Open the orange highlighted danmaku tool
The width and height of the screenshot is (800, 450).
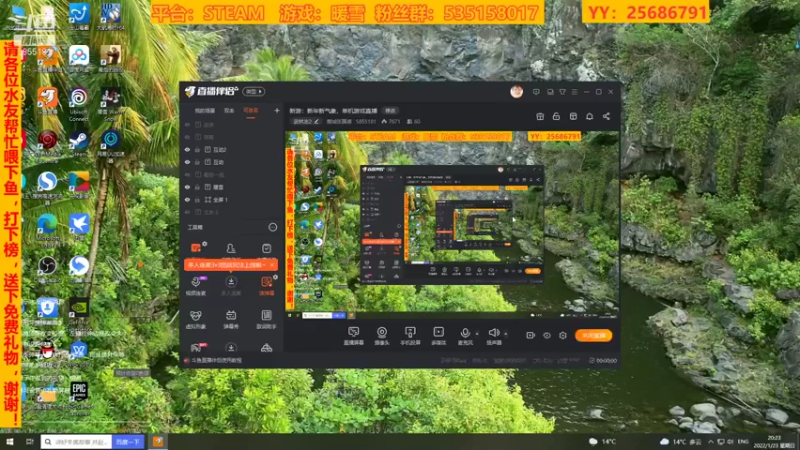266,286
